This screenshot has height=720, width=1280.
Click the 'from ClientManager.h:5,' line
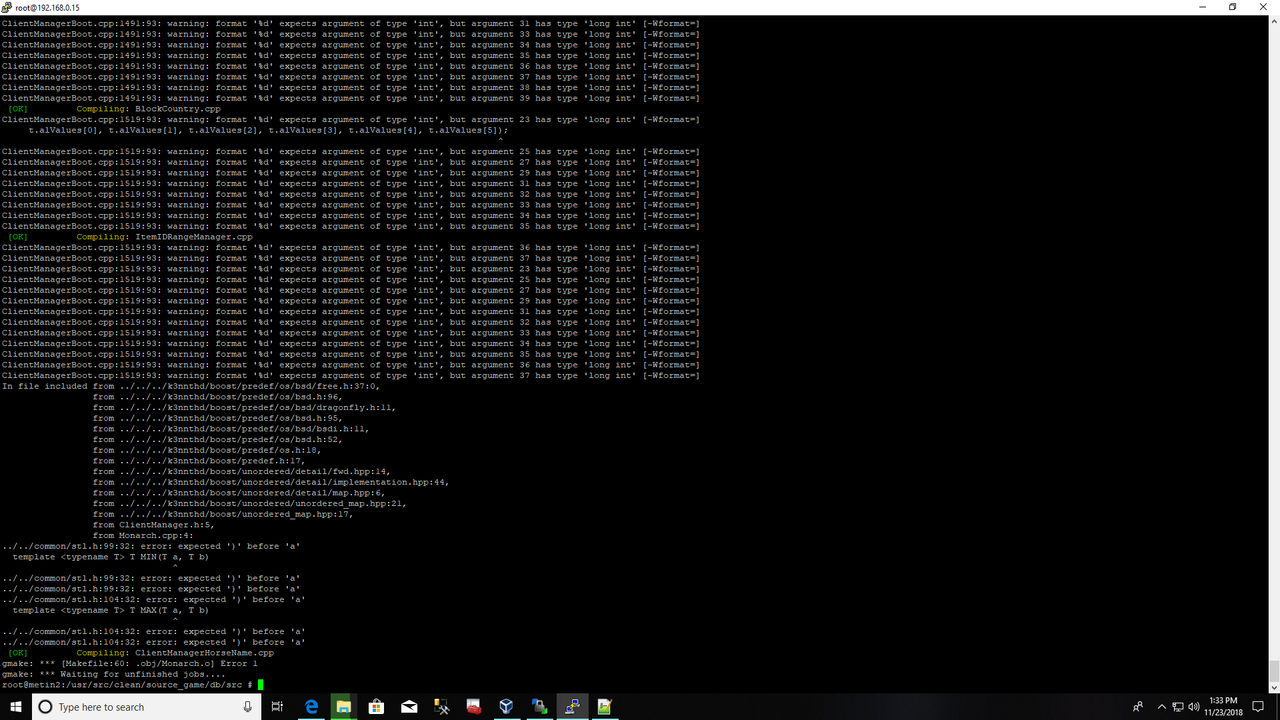click(x=154, y=525)
